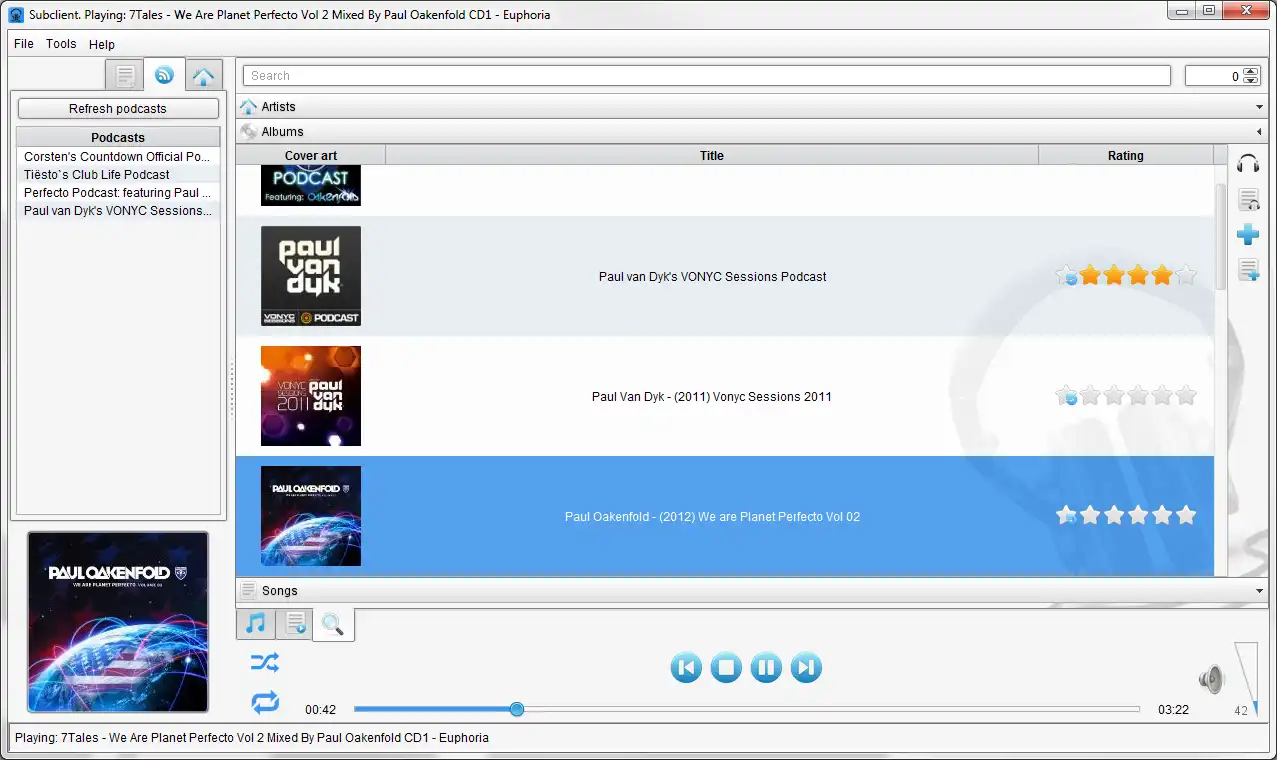Click We are Planet Perfecto Vol 02 cover
Viewport: 1277px width, 760px height.
311,516
